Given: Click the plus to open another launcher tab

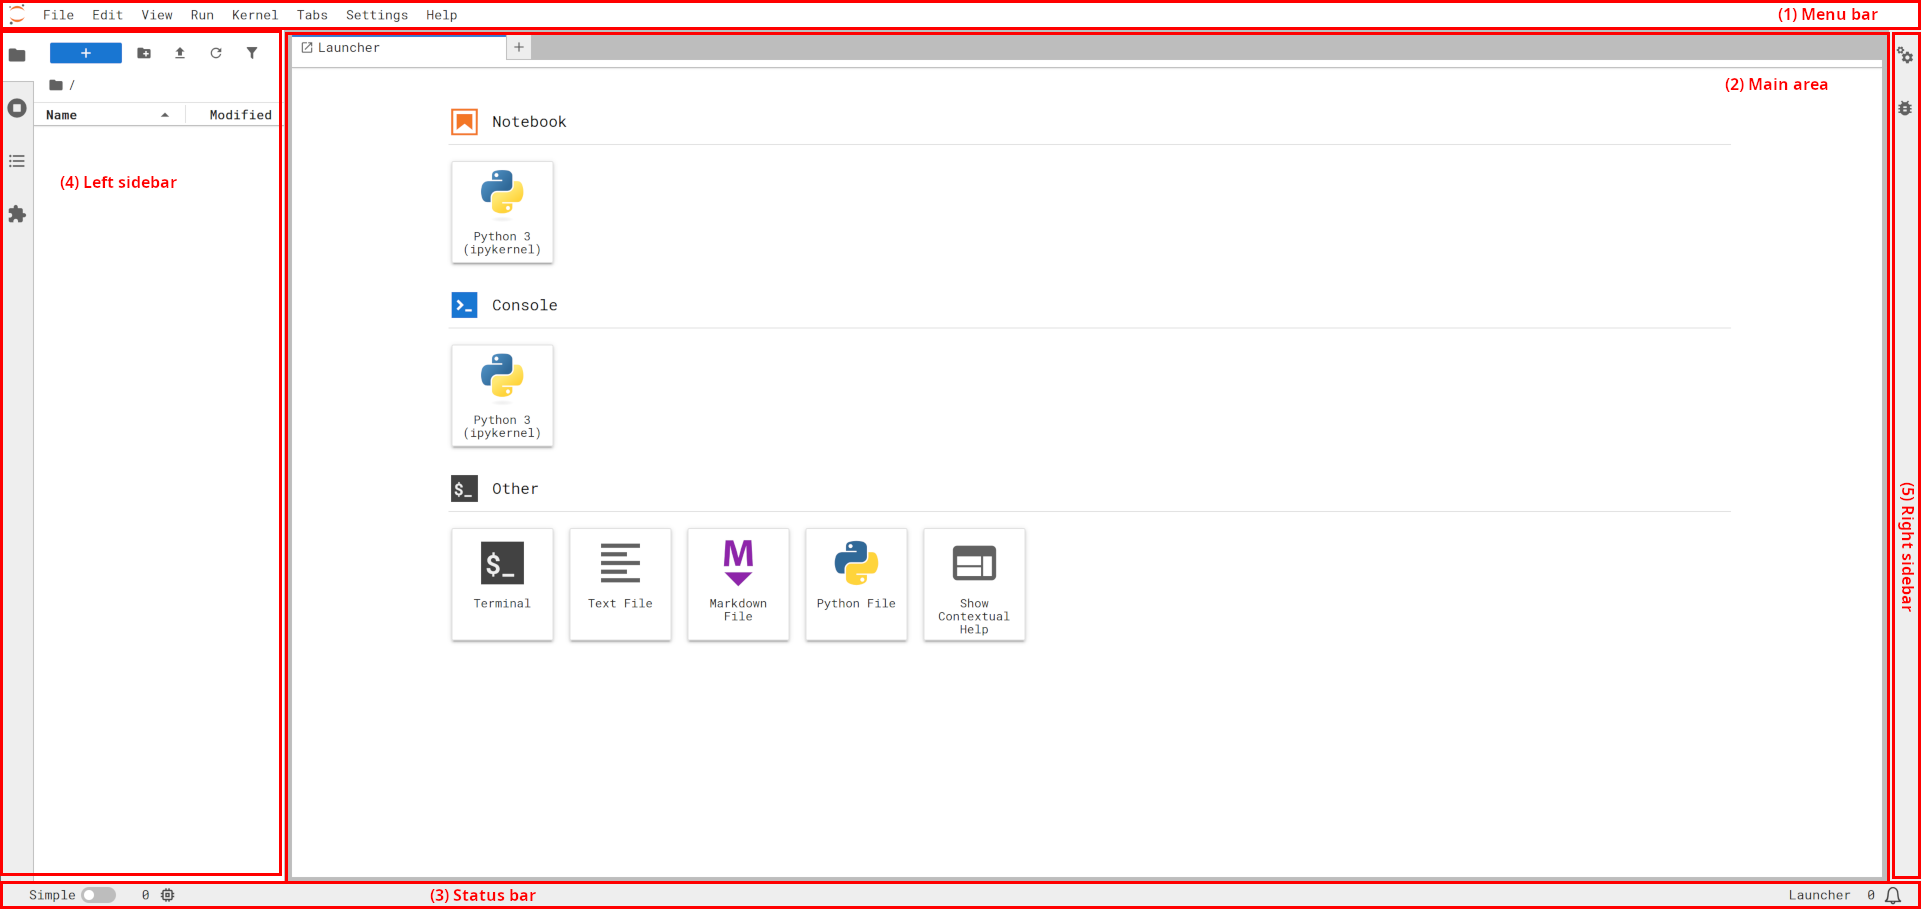Looking at the screenshot, I should click(518, 47).
